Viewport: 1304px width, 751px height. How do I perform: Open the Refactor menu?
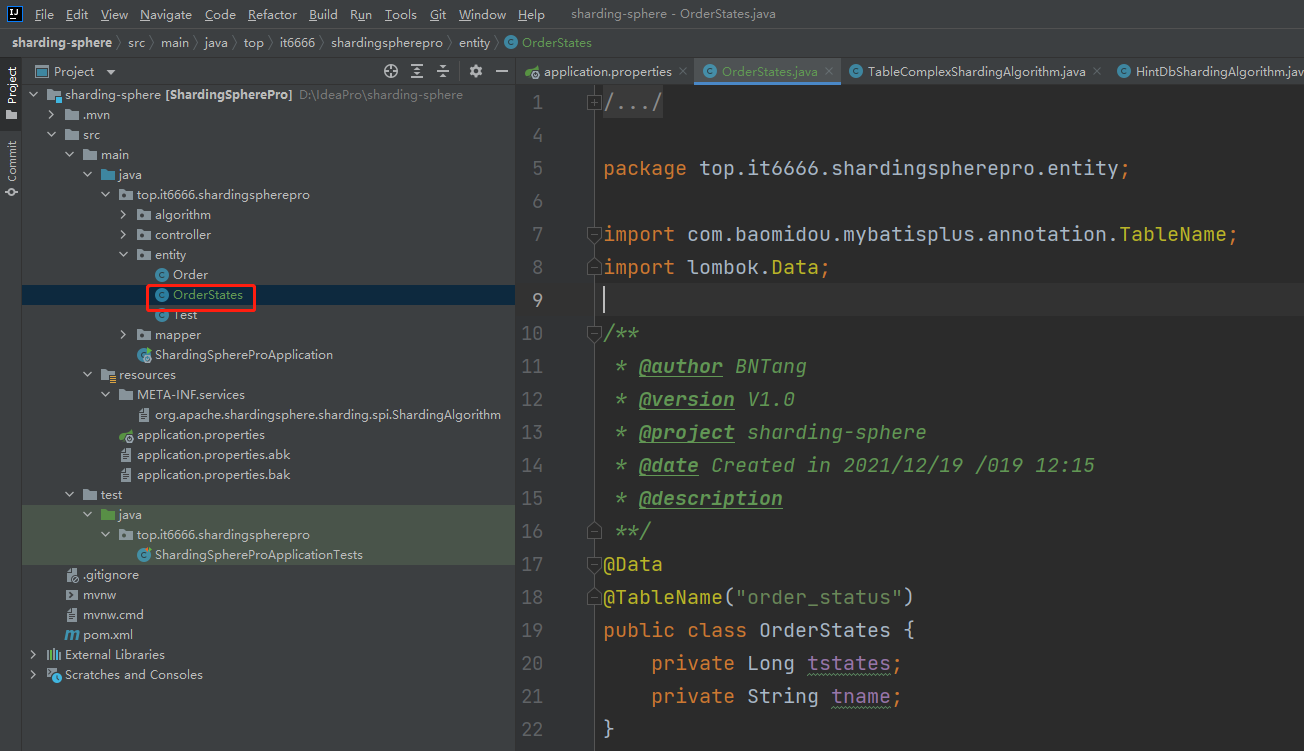(272, 14)
